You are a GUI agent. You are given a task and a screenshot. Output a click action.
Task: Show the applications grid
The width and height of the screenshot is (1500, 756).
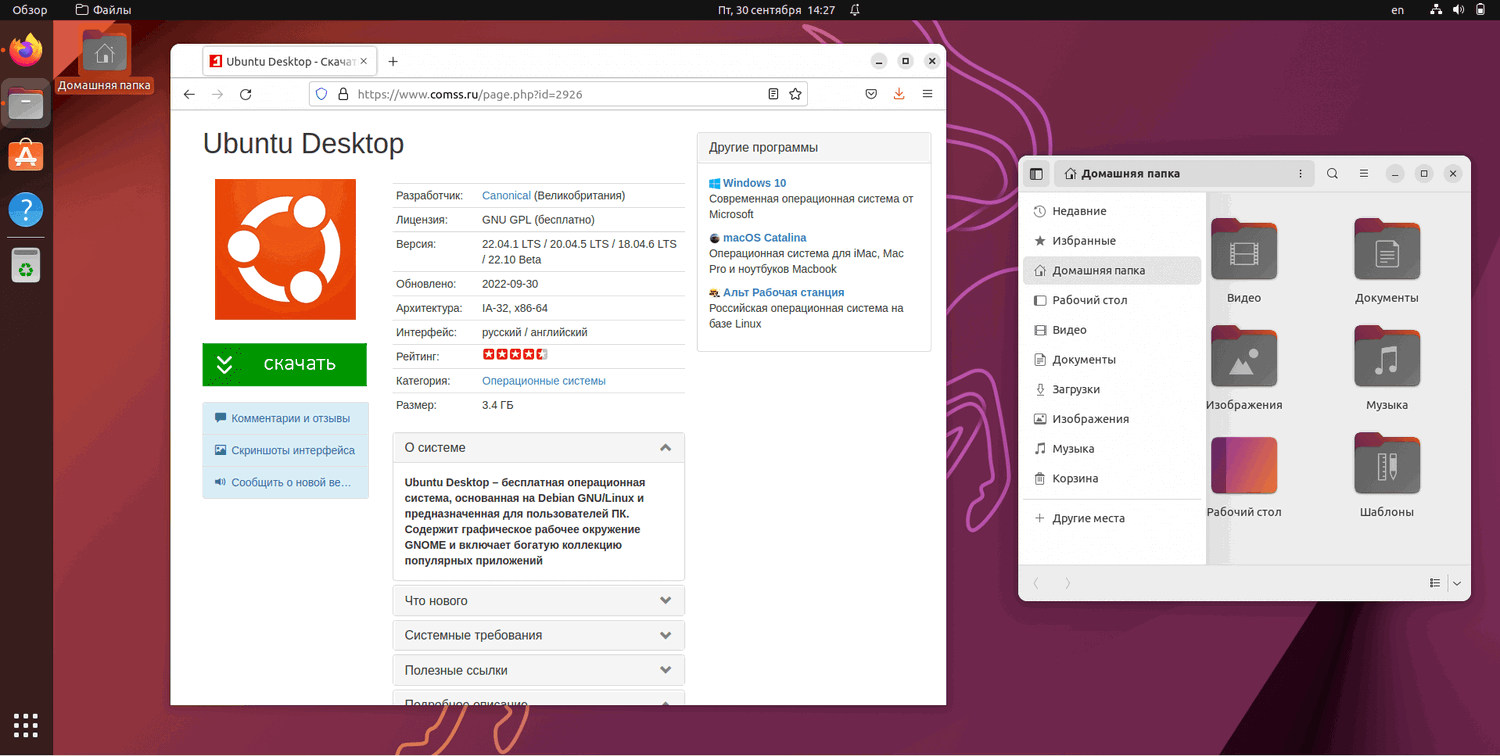26,726
